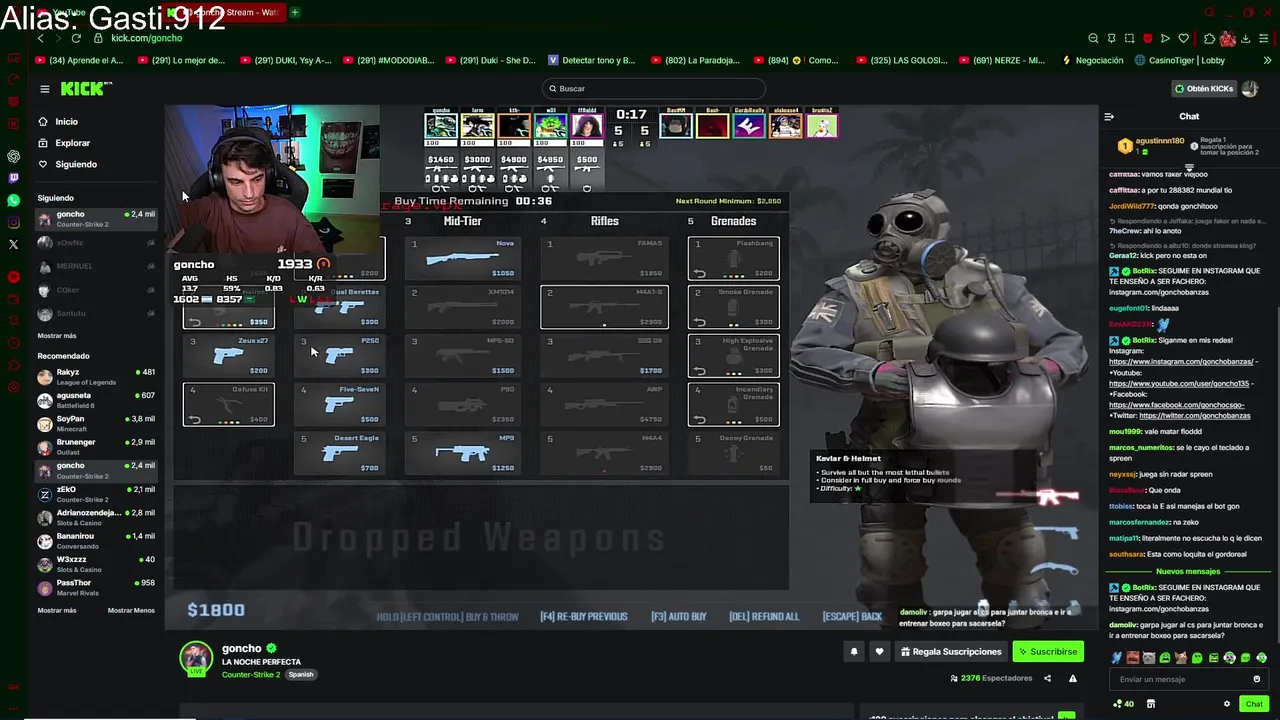This screenshot has width=1280, height=720.
Task: Open the emote picker in chat input
Action: [x=1257, y=680]
